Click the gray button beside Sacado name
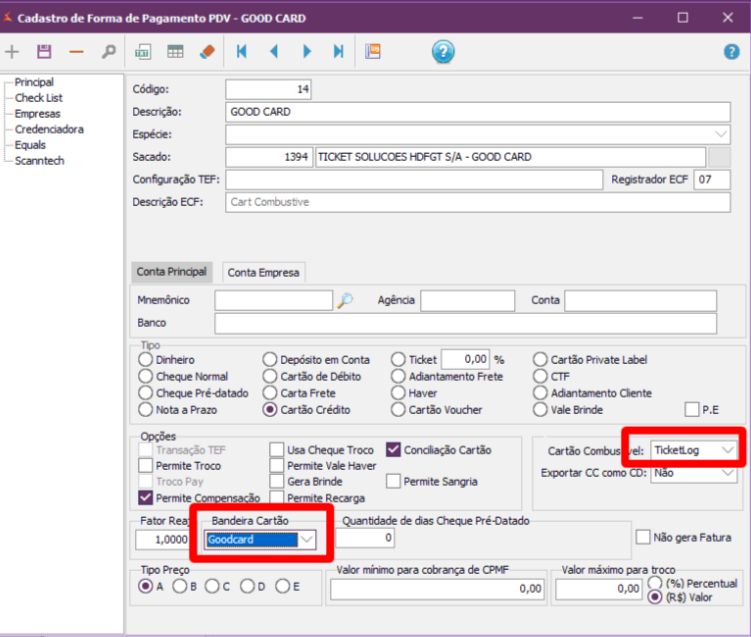Viewport: 751px width, 637px height. (719, 157)
